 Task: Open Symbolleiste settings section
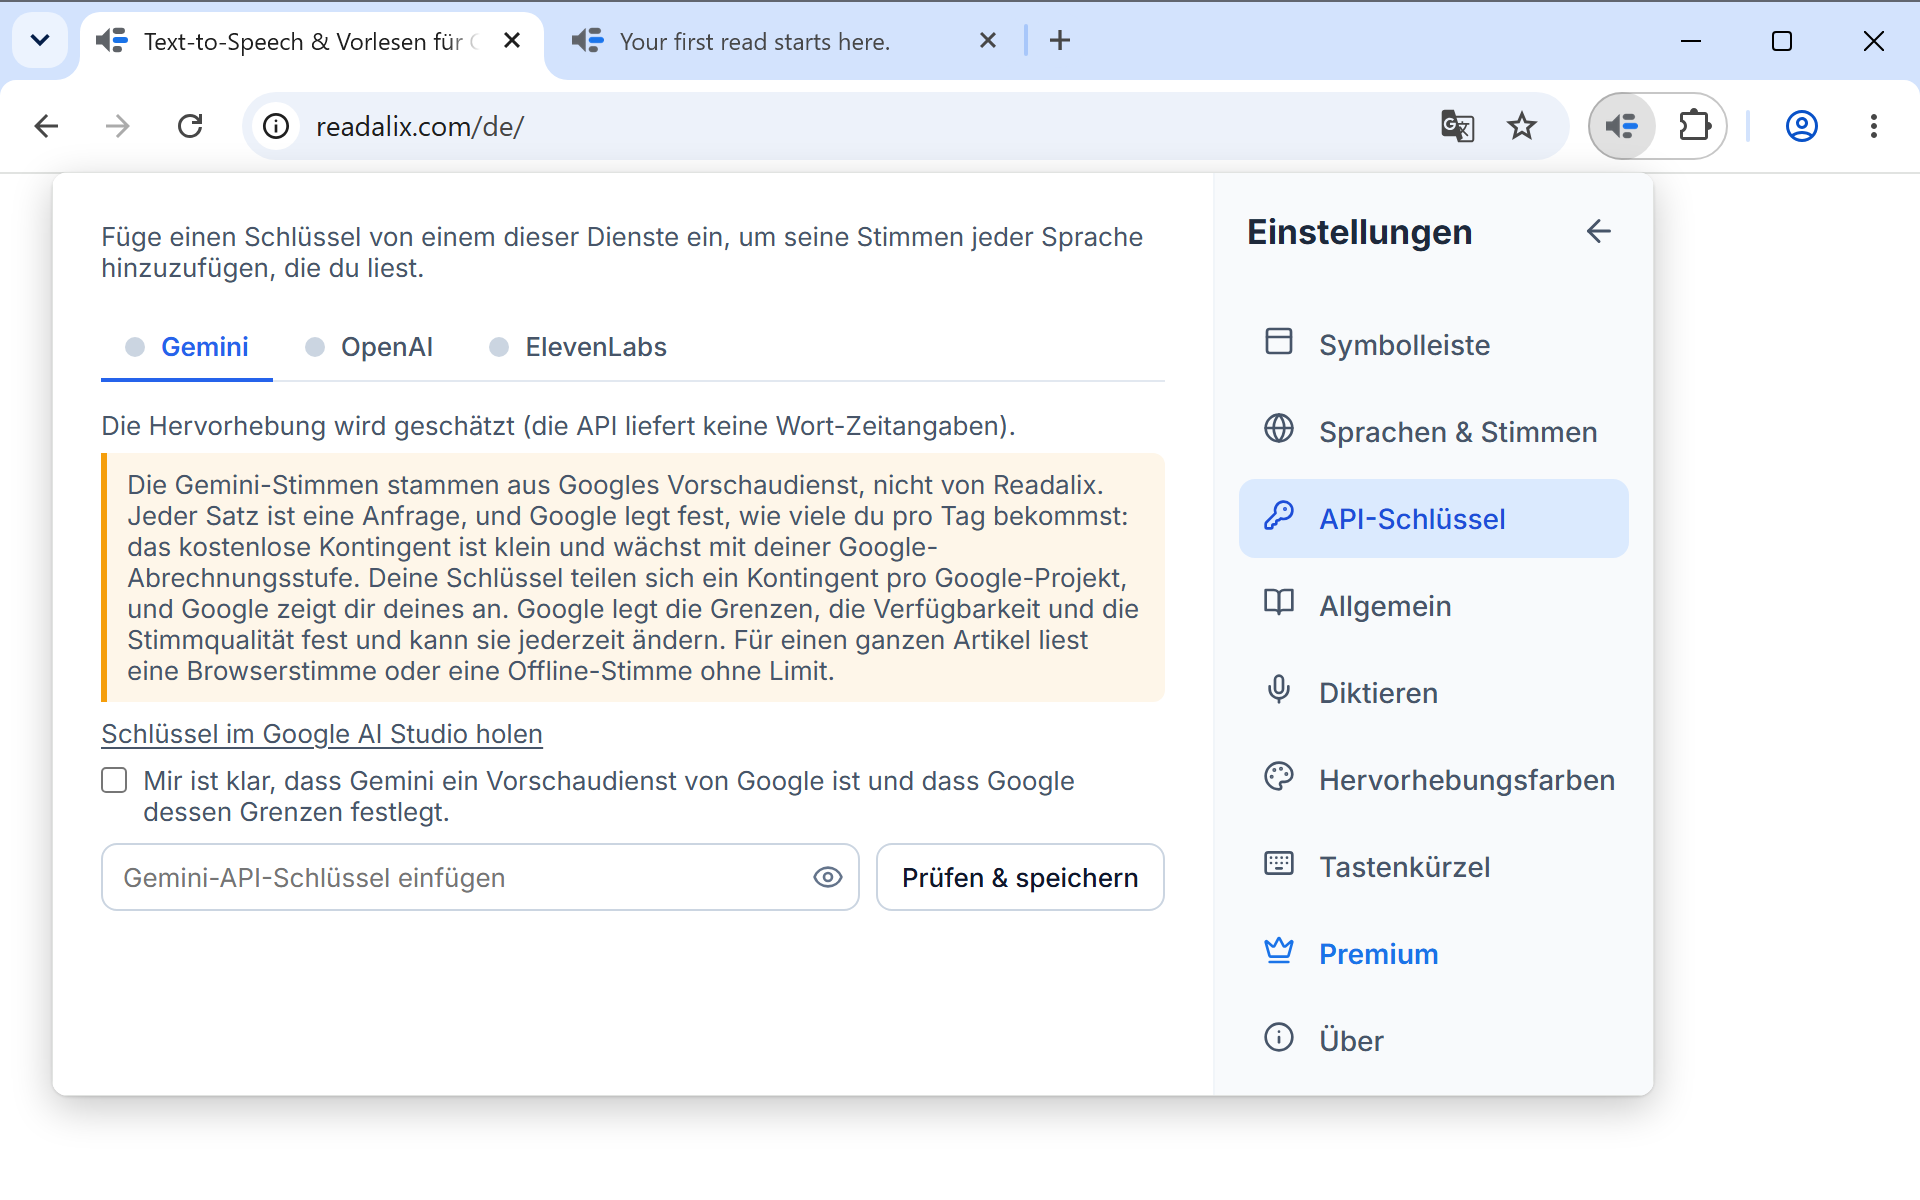[1433, 345]
